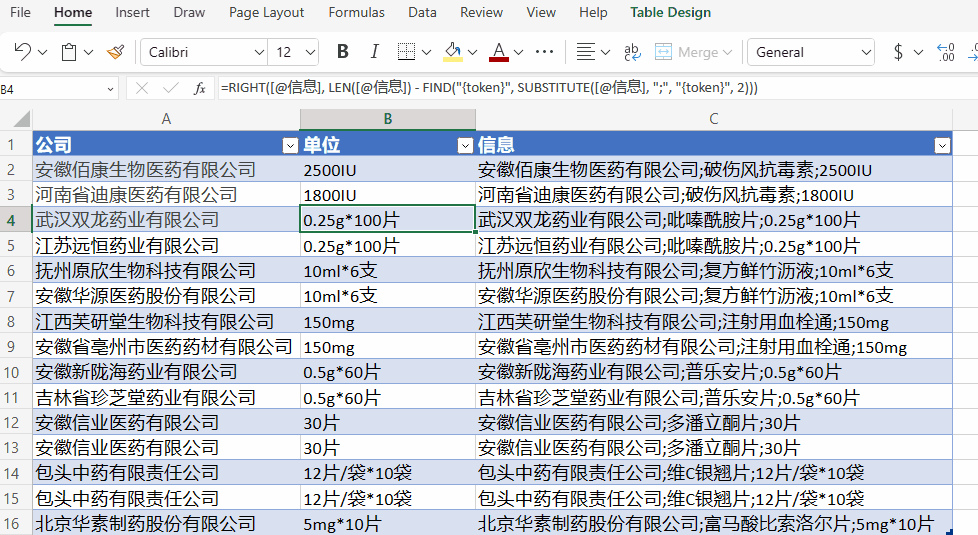Open the File menu

point(20,12)
